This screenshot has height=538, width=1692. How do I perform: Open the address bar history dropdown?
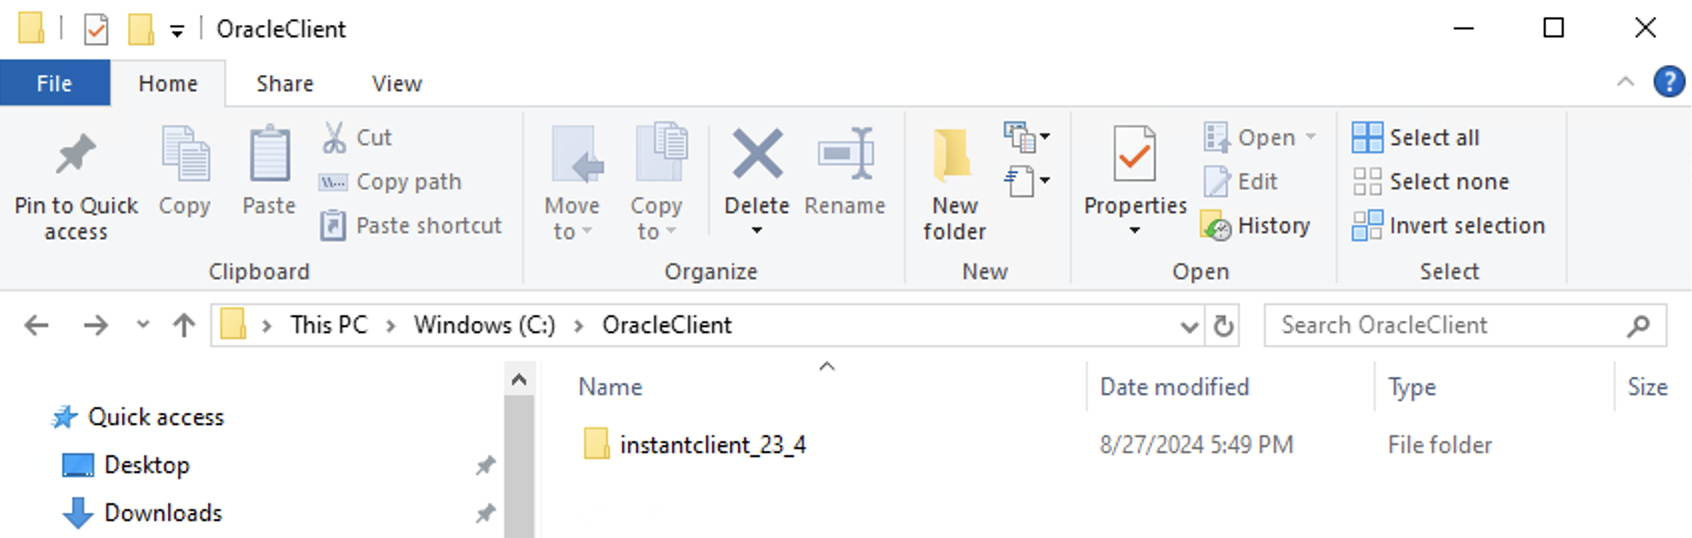[1189, 326]
